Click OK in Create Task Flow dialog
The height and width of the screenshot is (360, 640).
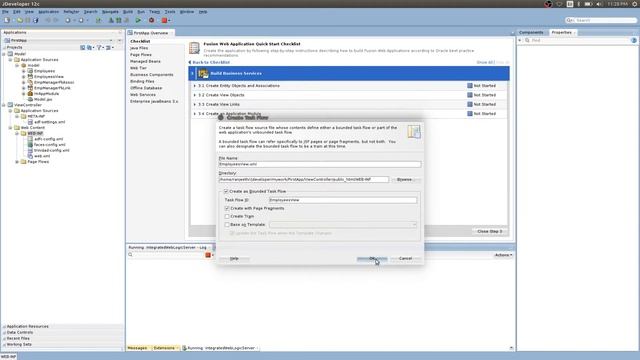372,258
